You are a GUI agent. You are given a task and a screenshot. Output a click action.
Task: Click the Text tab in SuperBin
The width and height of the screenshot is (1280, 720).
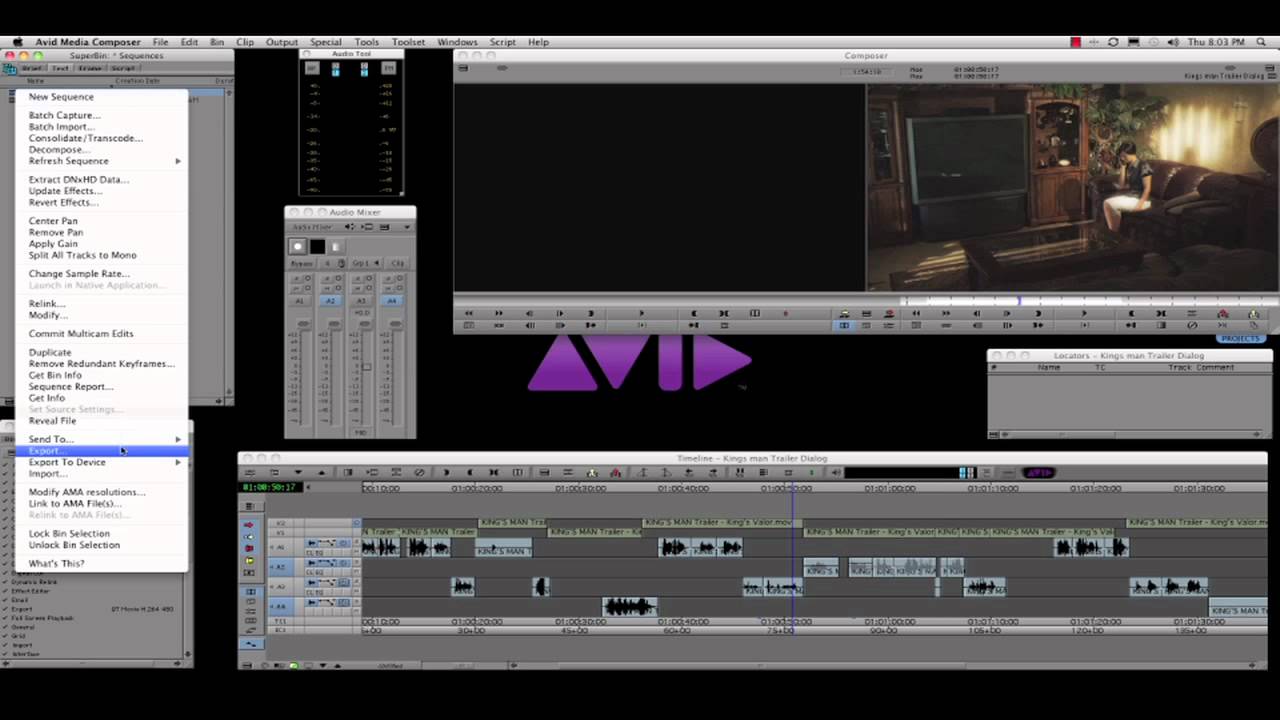tap(59, 68)
